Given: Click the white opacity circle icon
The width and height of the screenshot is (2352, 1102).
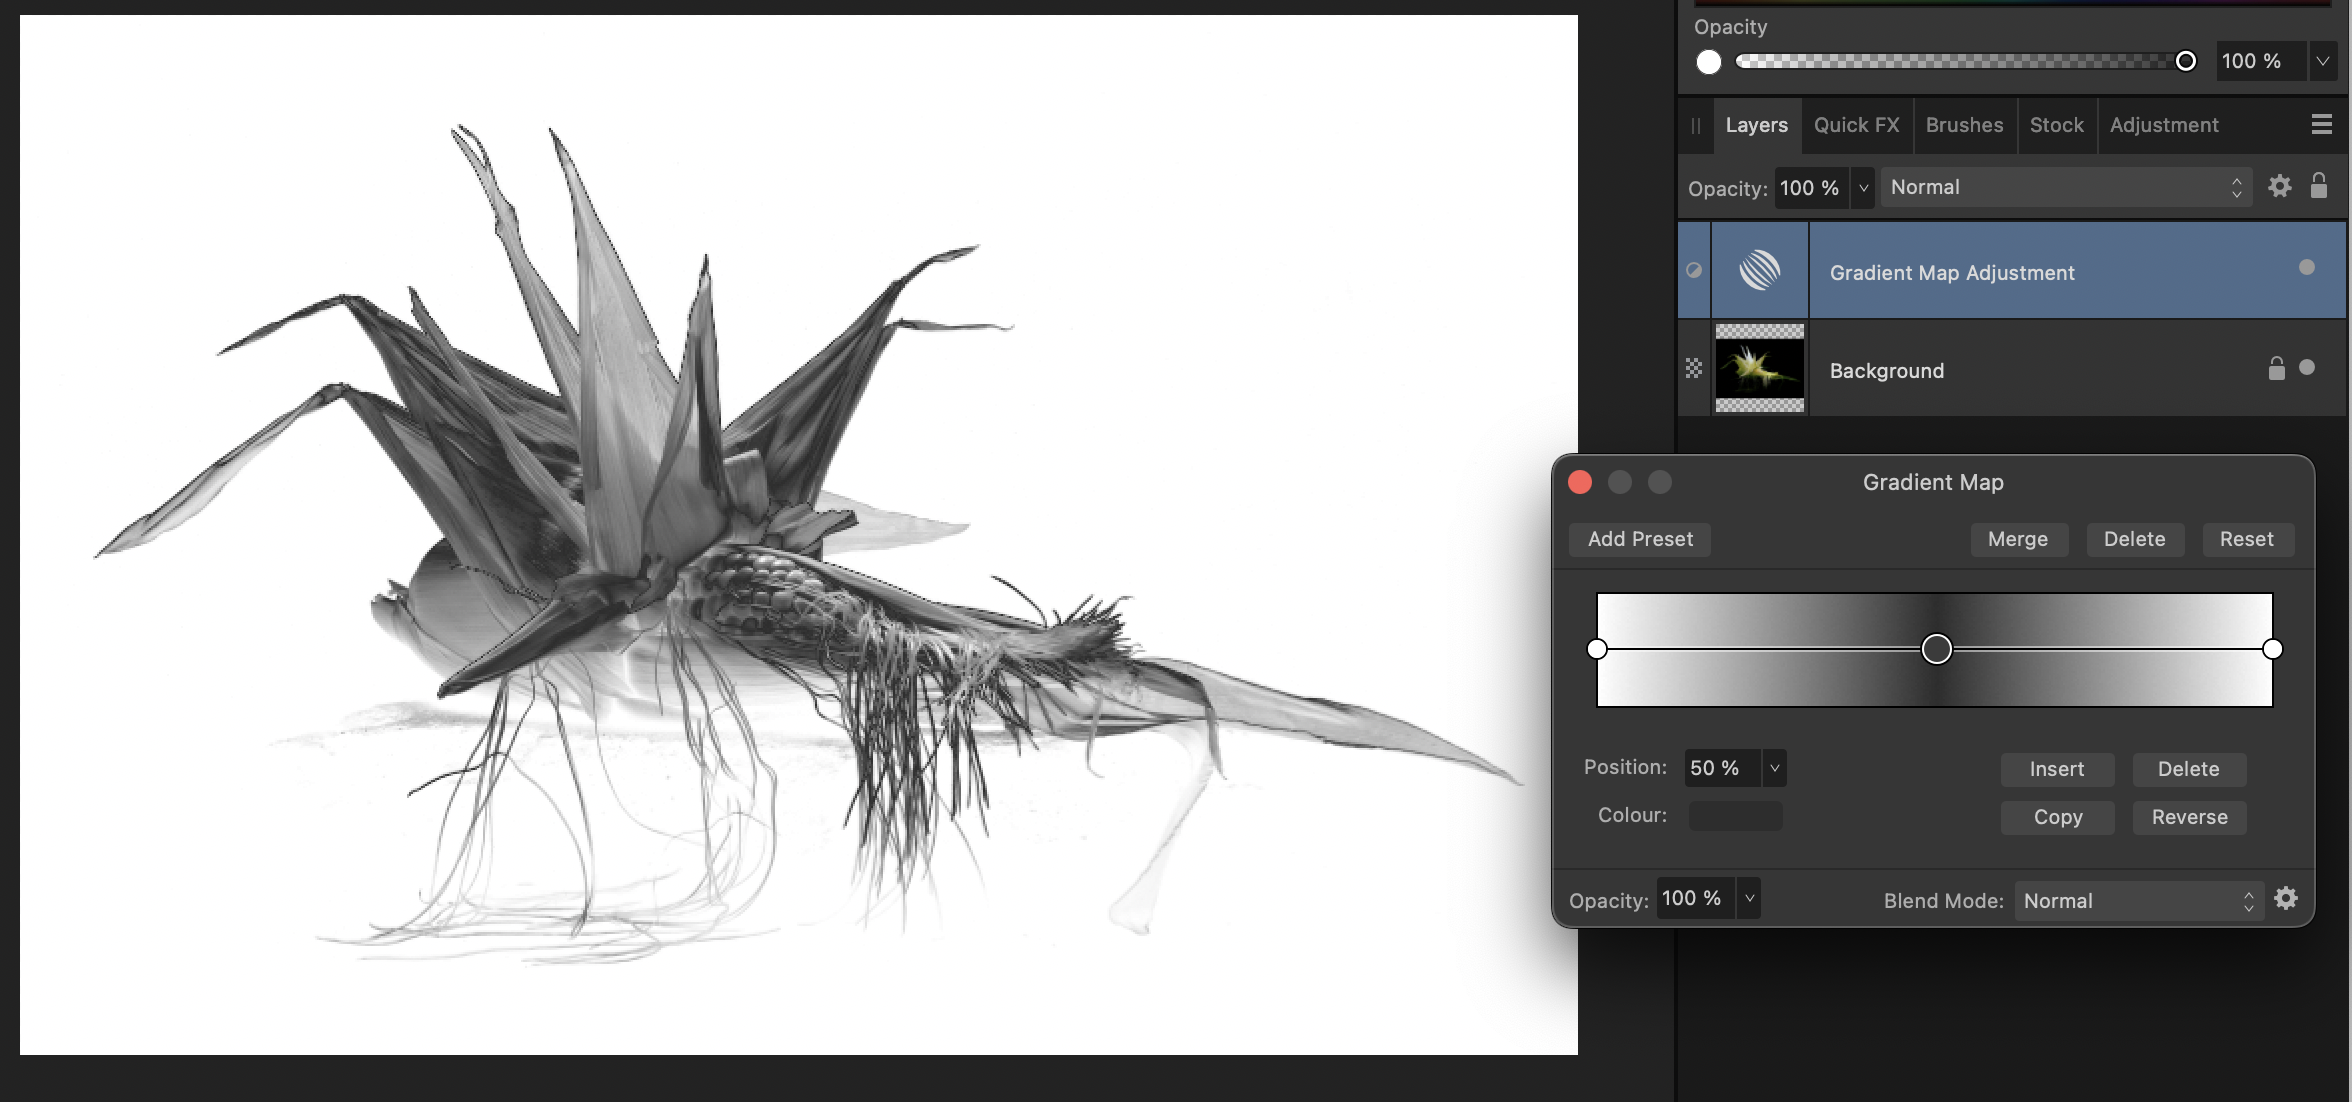Looking at the screenshot, I should [1709, 62].
